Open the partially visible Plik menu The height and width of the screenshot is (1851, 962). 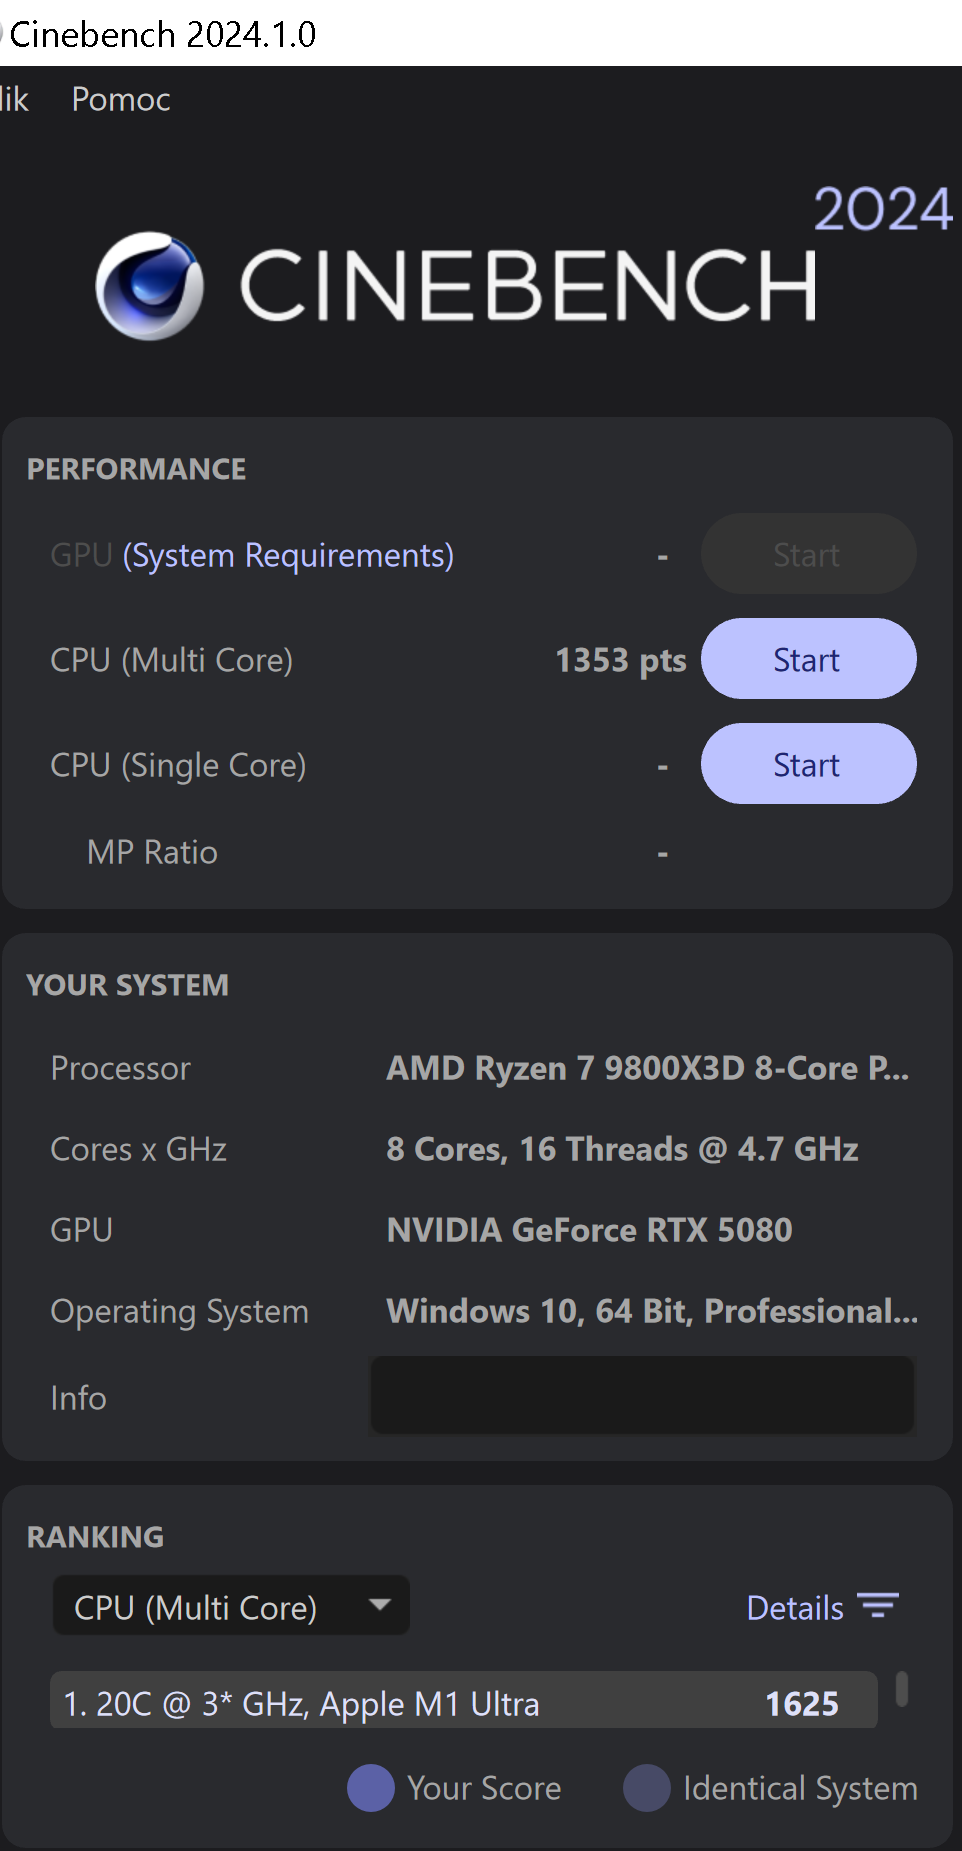pyautogui.click(x=14, y=100)
